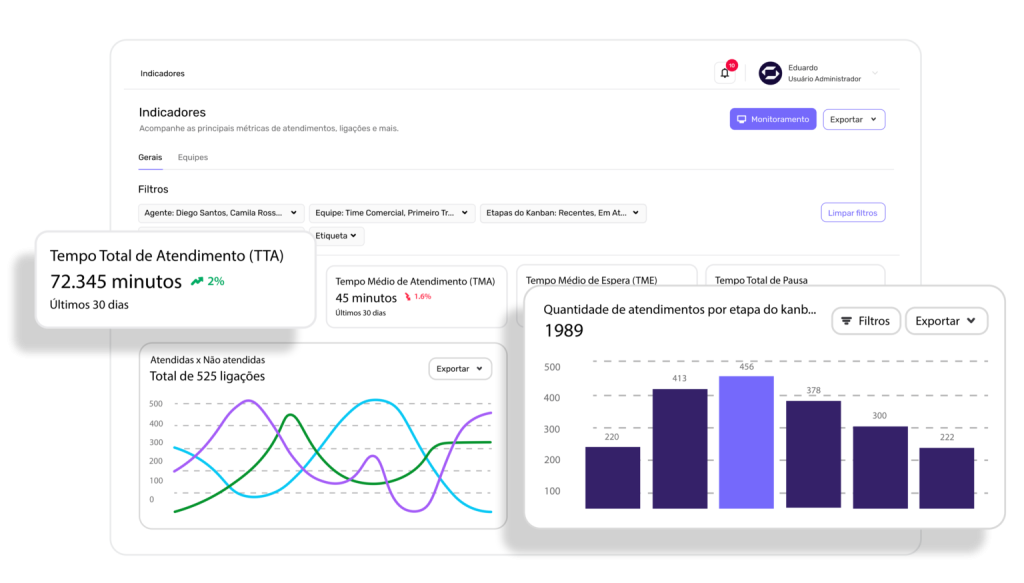The height and width of the screenshot is (583, 1024).
Task: Open the Etiqueta filter dropdown
Action: 337,236
